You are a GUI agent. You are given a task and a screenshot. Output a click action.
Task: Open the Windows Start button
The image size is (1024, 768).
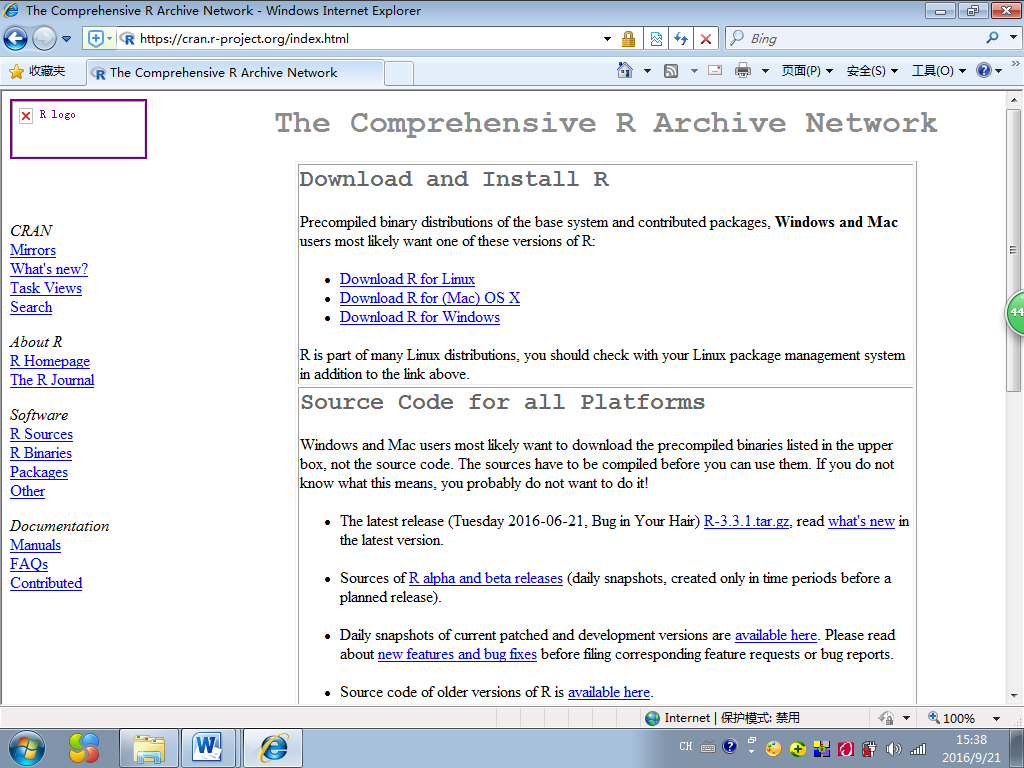pos(27,748)
